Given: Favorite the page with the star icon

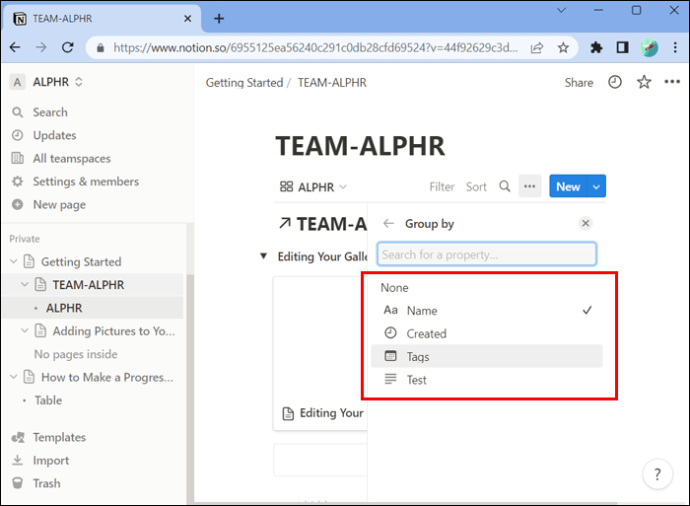Looking at the screenshot, I should coord(644,82).
